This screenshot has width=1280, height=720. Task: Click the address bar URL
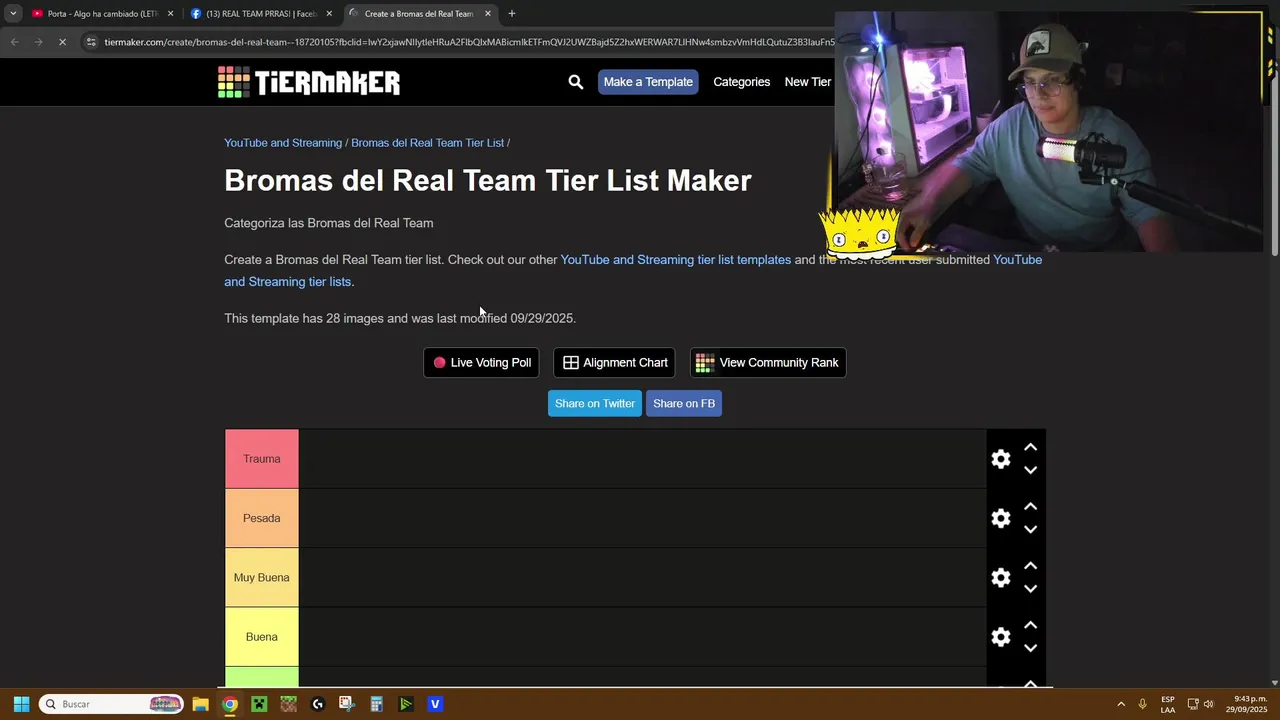click(x=468, y=42)
